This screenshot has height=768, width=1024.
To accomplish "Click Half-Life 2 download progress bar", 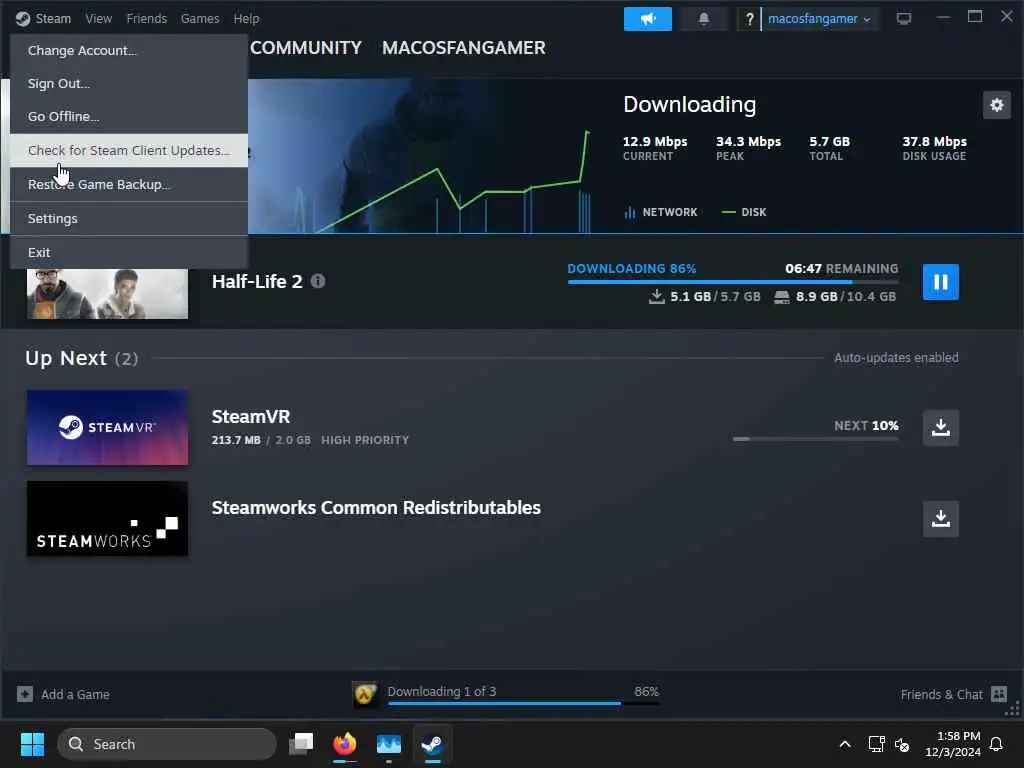I will [x=733, y=282].
